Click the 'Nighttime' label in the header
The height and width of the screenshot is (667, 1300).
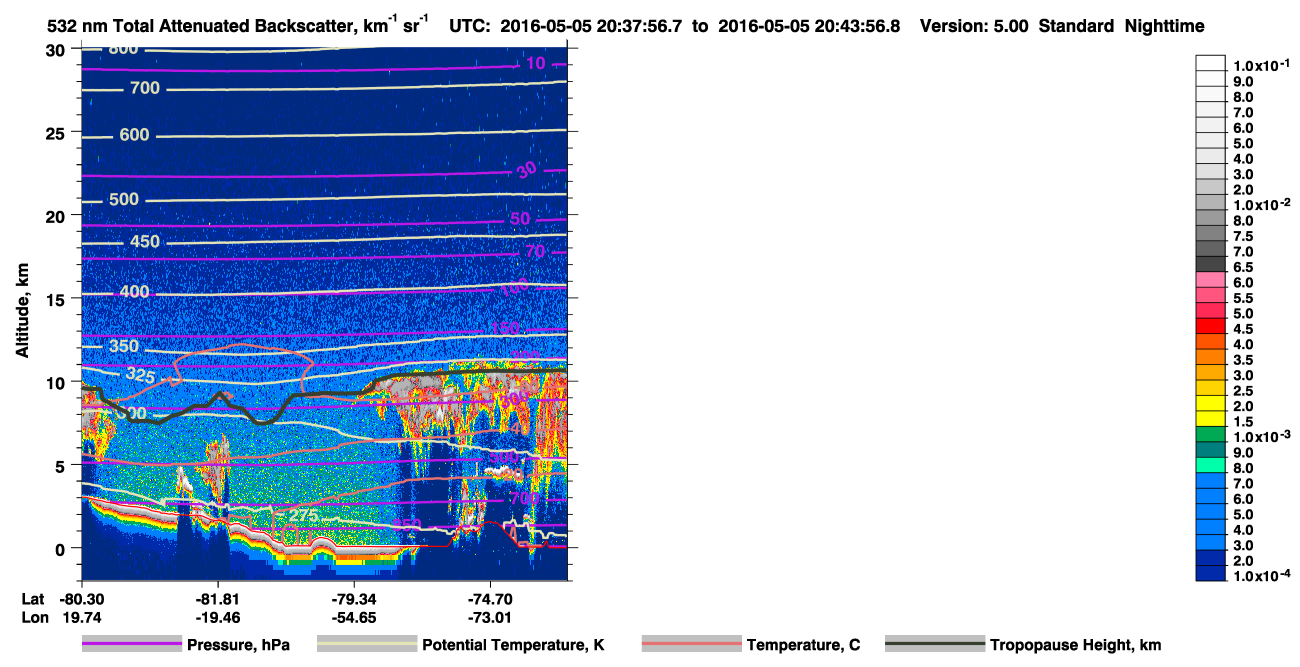pos(1165,27)
